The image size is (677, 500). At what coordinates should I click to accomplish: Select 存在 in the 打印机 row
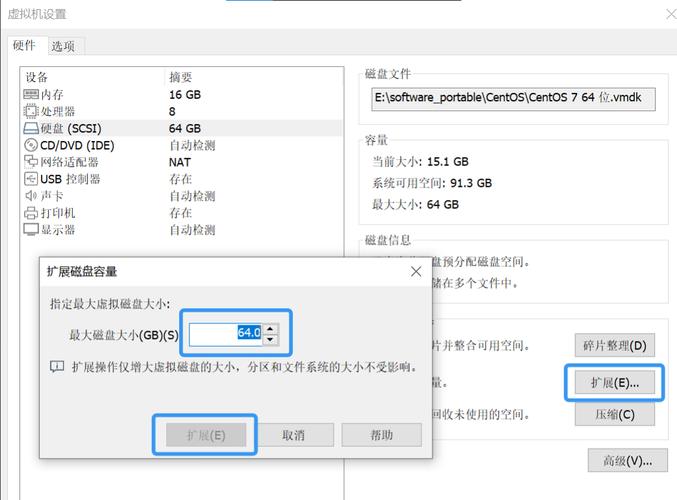(180, 213)
